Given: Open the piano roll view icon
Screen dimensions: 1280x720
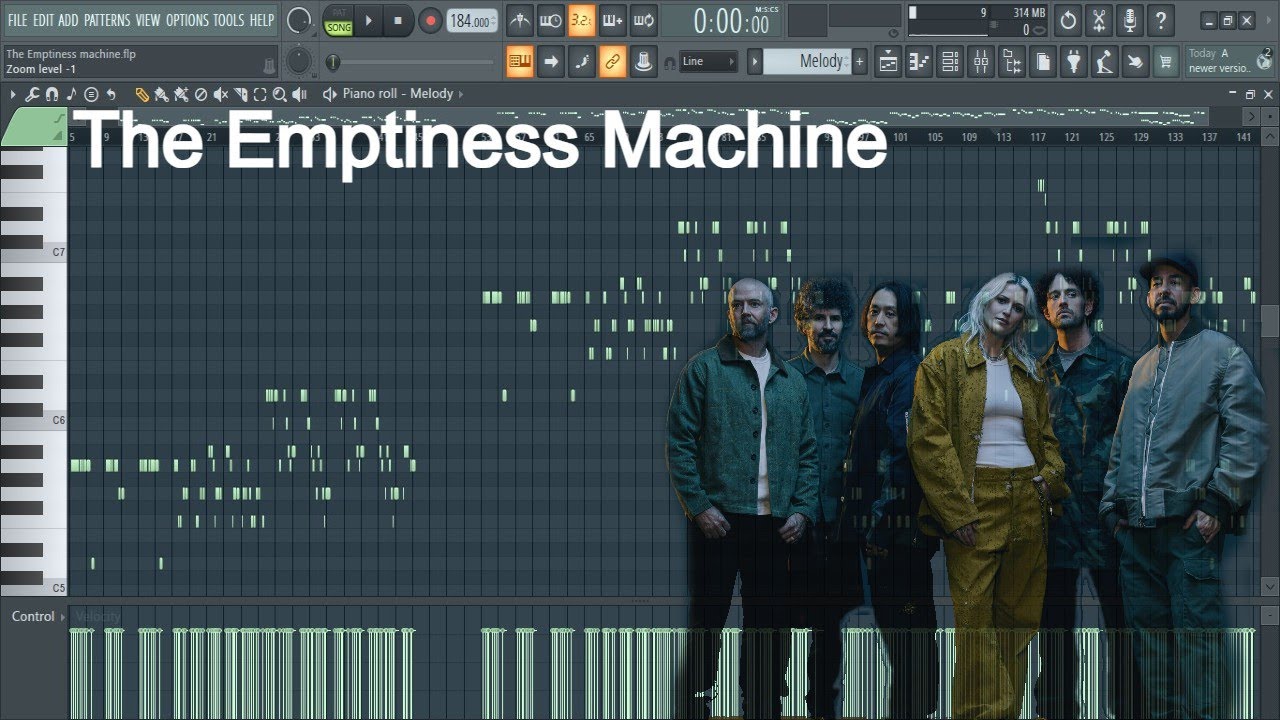Looking at the screenshot, I should (919, 61).
